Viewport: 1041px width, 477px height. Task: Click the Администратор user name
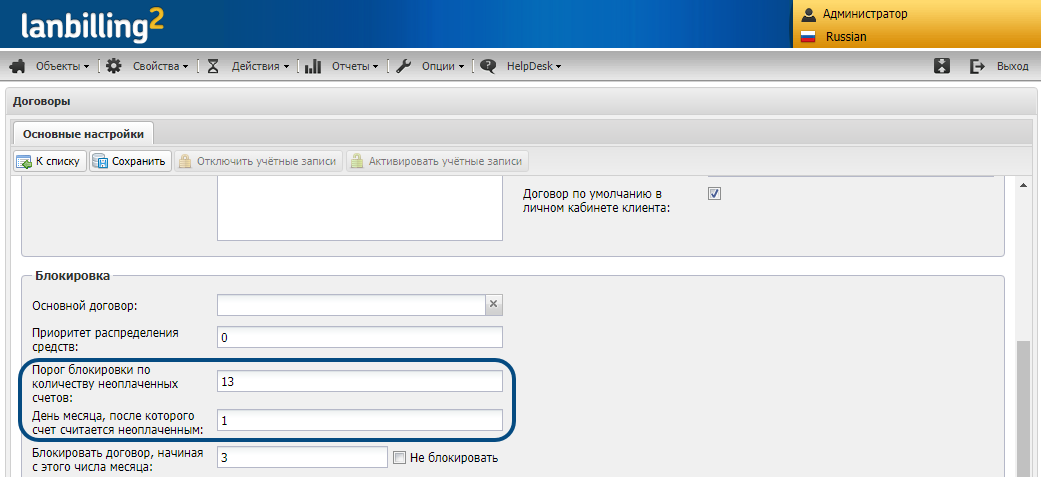[865, 14]
